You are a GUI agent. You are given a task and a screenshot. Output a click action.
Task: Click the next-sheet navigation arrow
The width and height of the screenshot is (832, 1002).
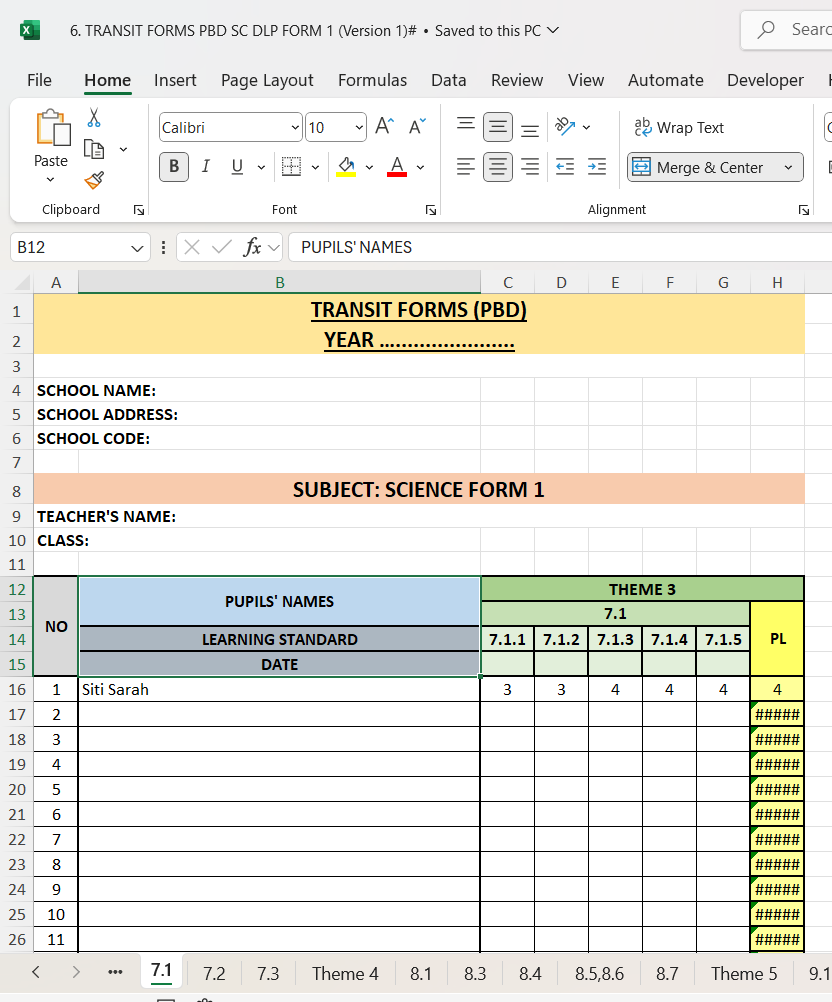coord(76,973)
